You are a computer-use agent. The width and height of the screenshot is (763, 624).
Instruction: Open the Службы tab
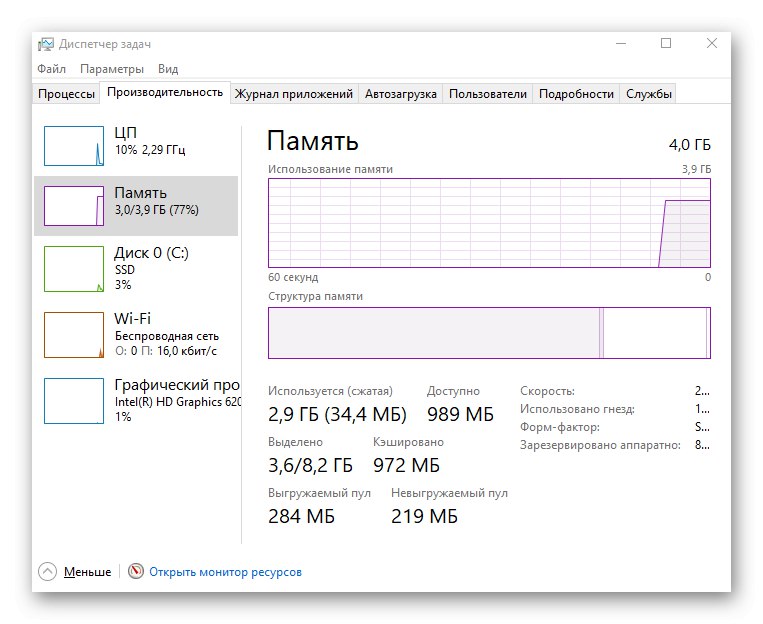[649, 94]
